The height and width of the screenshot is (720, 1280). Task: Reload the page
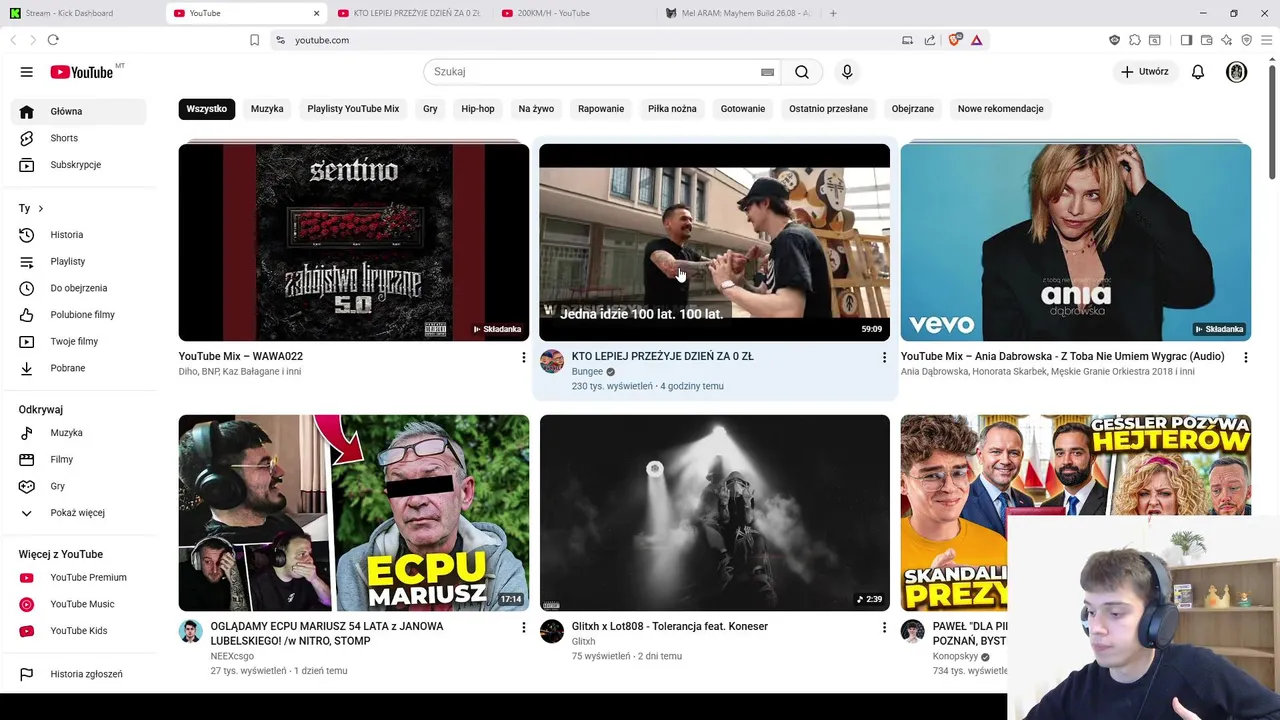(53, 40)
